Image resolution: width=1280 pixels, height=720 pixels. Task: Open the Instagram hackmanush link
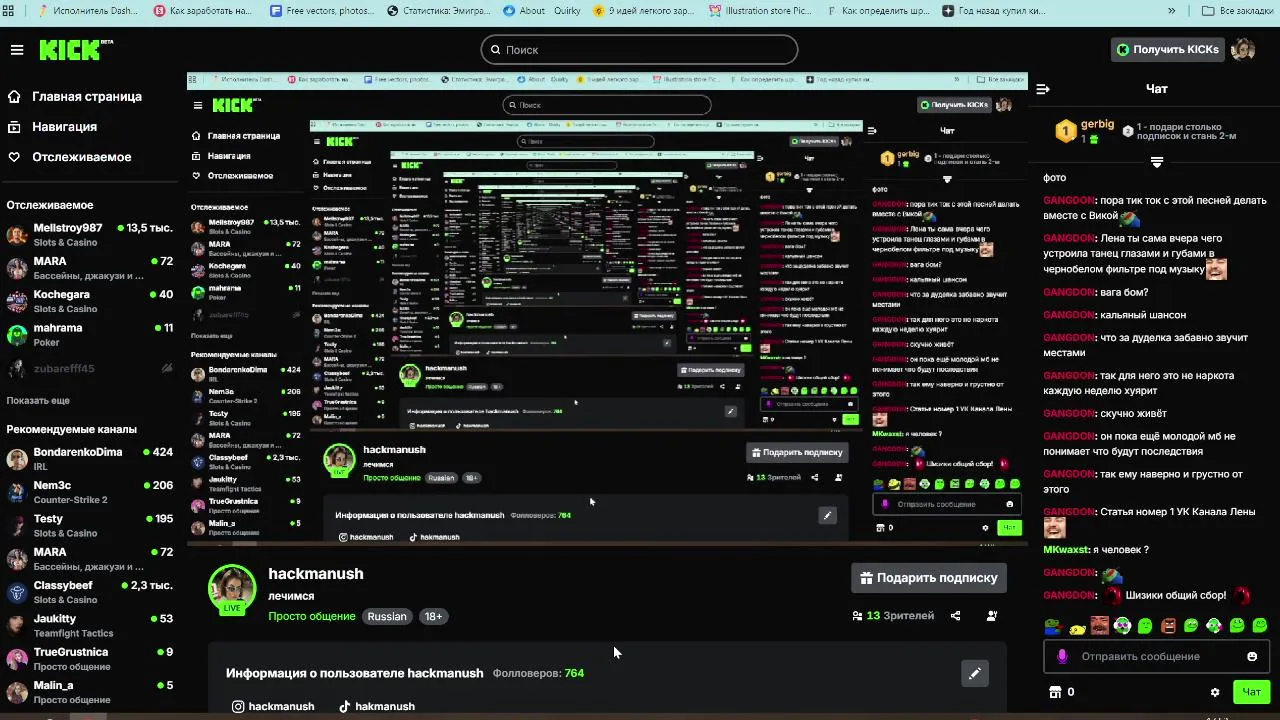(273, 706)
